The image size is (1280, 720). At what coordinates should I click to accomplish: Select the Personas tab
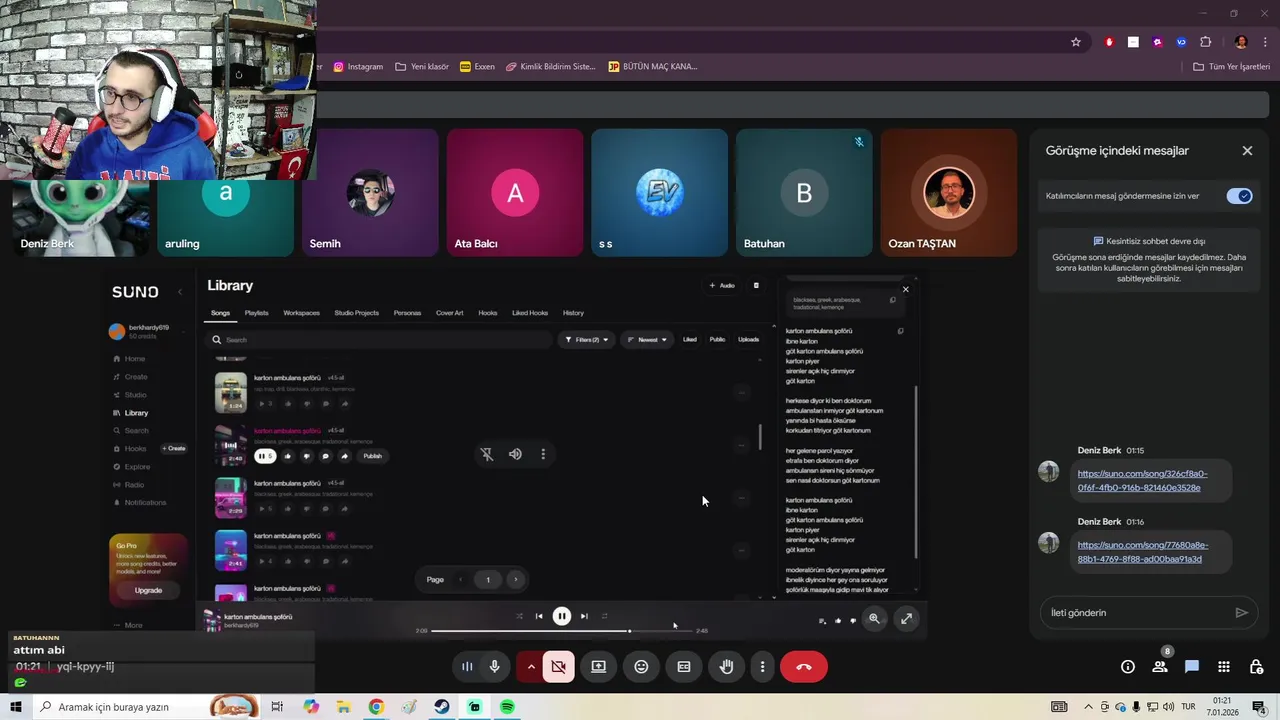pyautogui.click(x=407, y=313)
